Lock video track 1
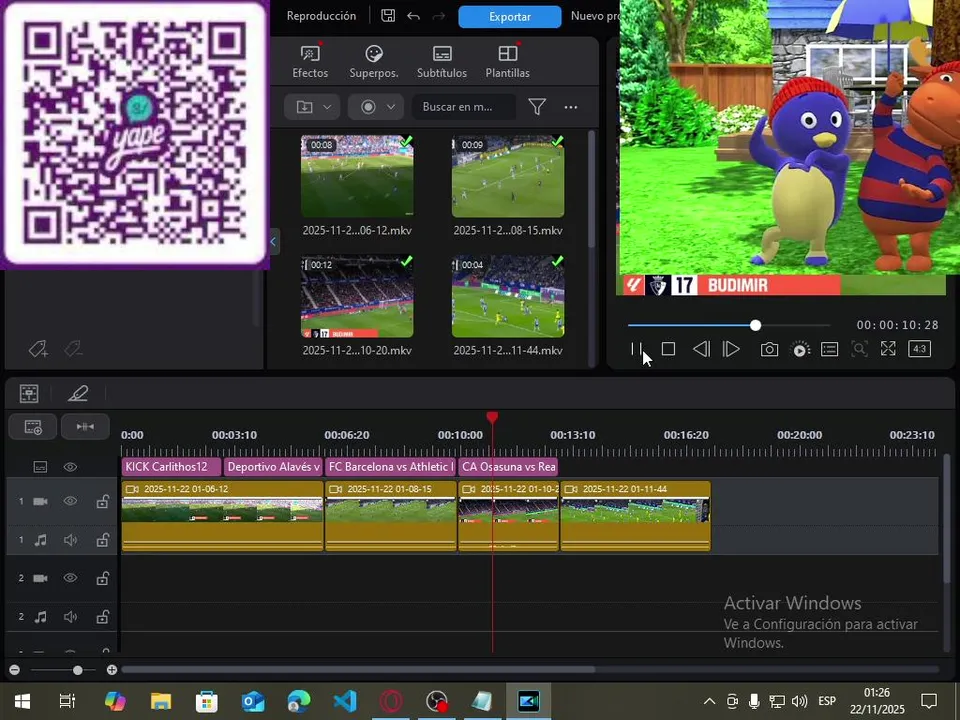960x720 pixels. click(x=102, y=501)
